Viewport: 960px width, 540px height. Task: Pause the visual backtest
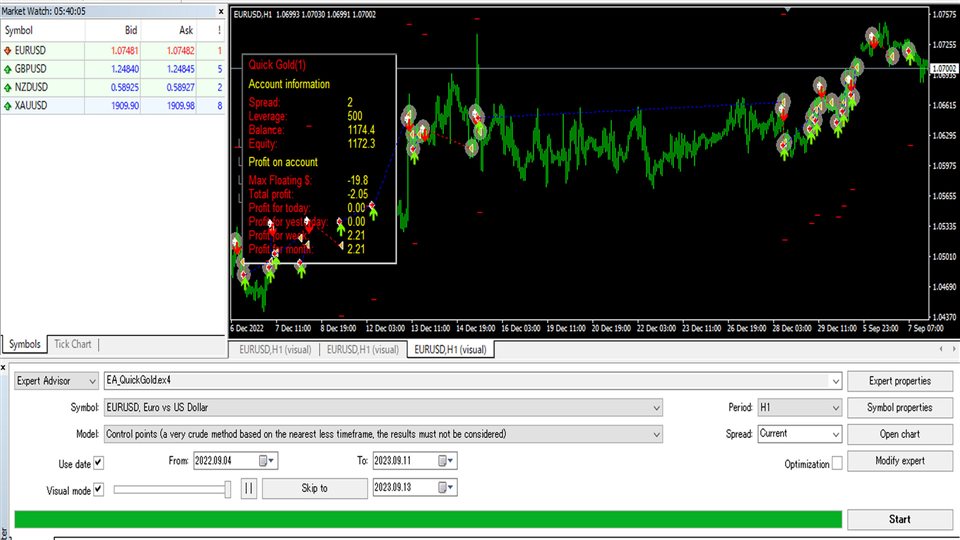point(249,488)
